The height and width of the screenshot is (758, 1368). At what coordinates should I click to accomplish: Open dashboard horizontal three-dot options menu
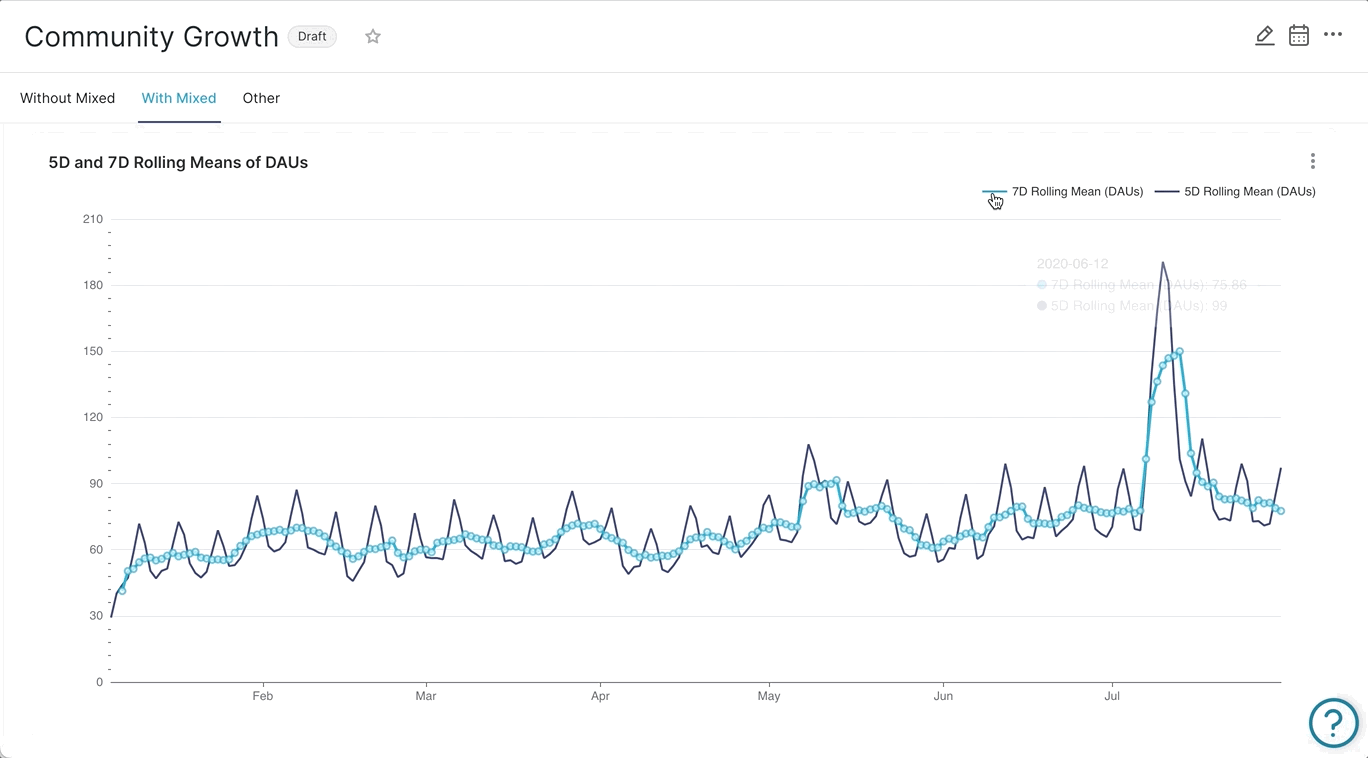tap(1333, 35)
